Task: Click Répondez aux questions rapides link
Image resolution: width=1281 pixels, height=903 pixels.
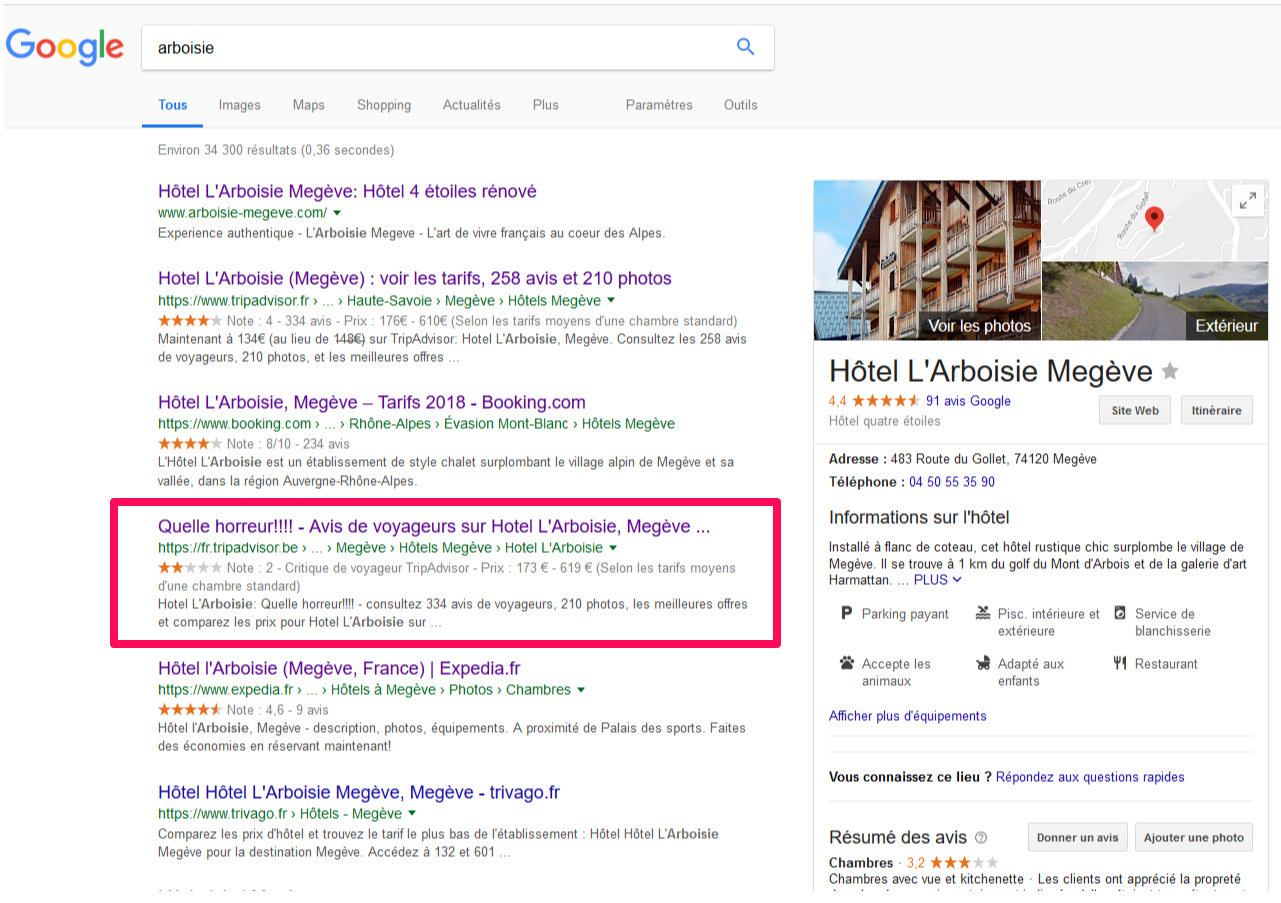Action: point(1090,777)
